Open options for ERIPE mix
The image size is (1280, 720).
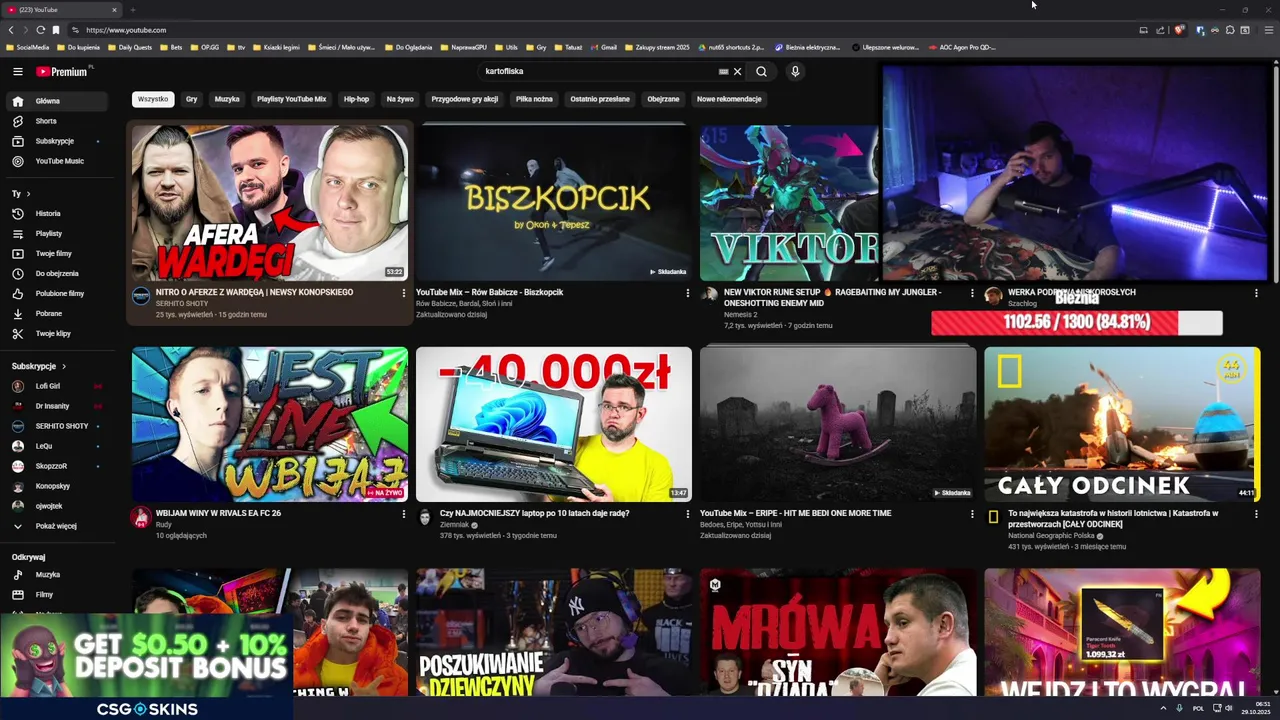coord(972,514)
